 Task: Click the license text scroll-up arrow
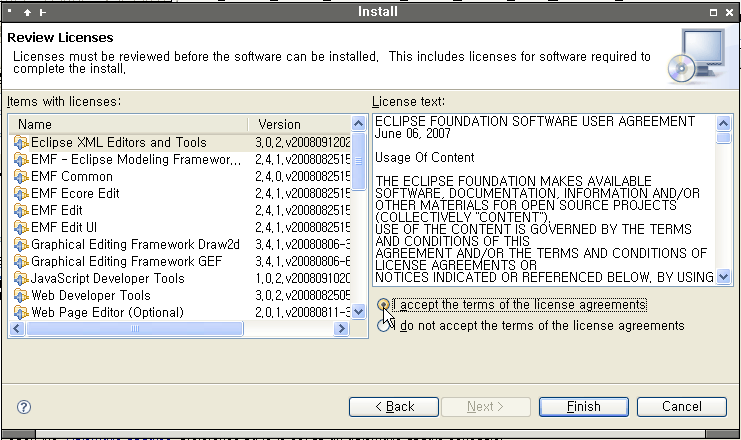pos(724,124)
